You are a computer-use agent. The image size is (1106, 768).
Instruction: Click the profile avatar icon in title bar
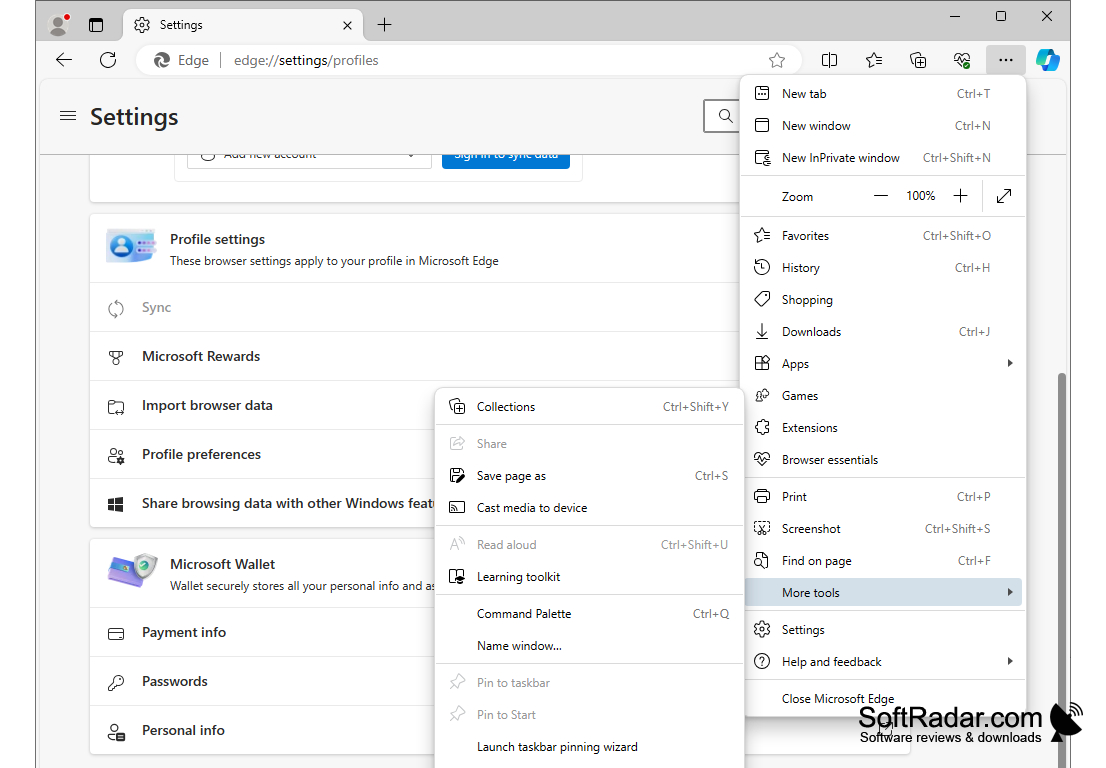(59, 25)
